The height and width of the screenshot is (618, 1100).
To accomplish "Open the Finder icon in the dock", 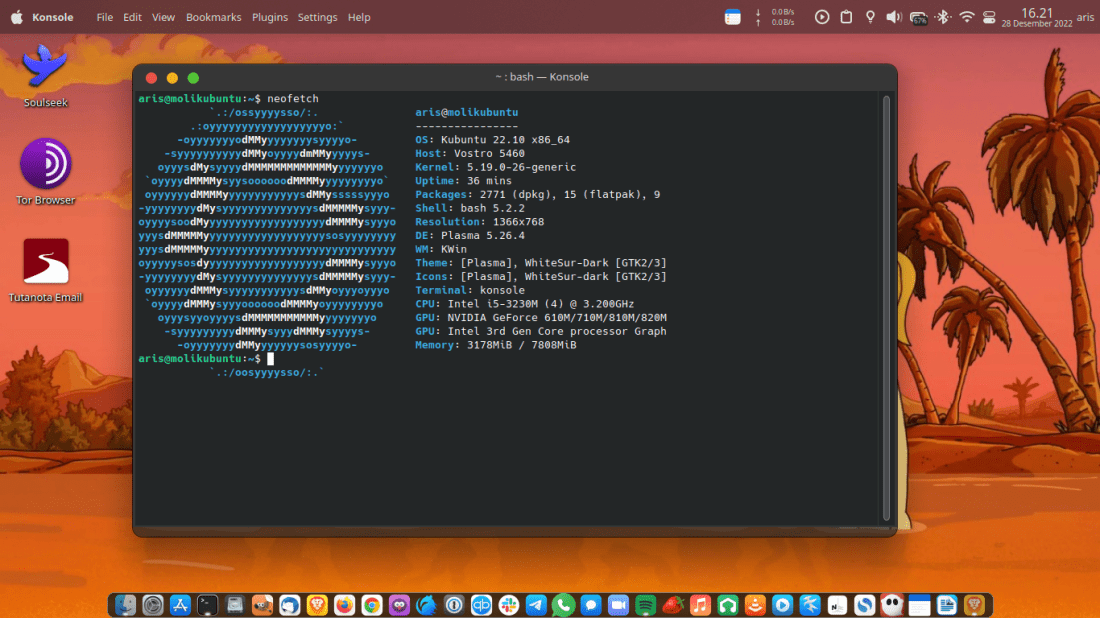I will 126,605.
